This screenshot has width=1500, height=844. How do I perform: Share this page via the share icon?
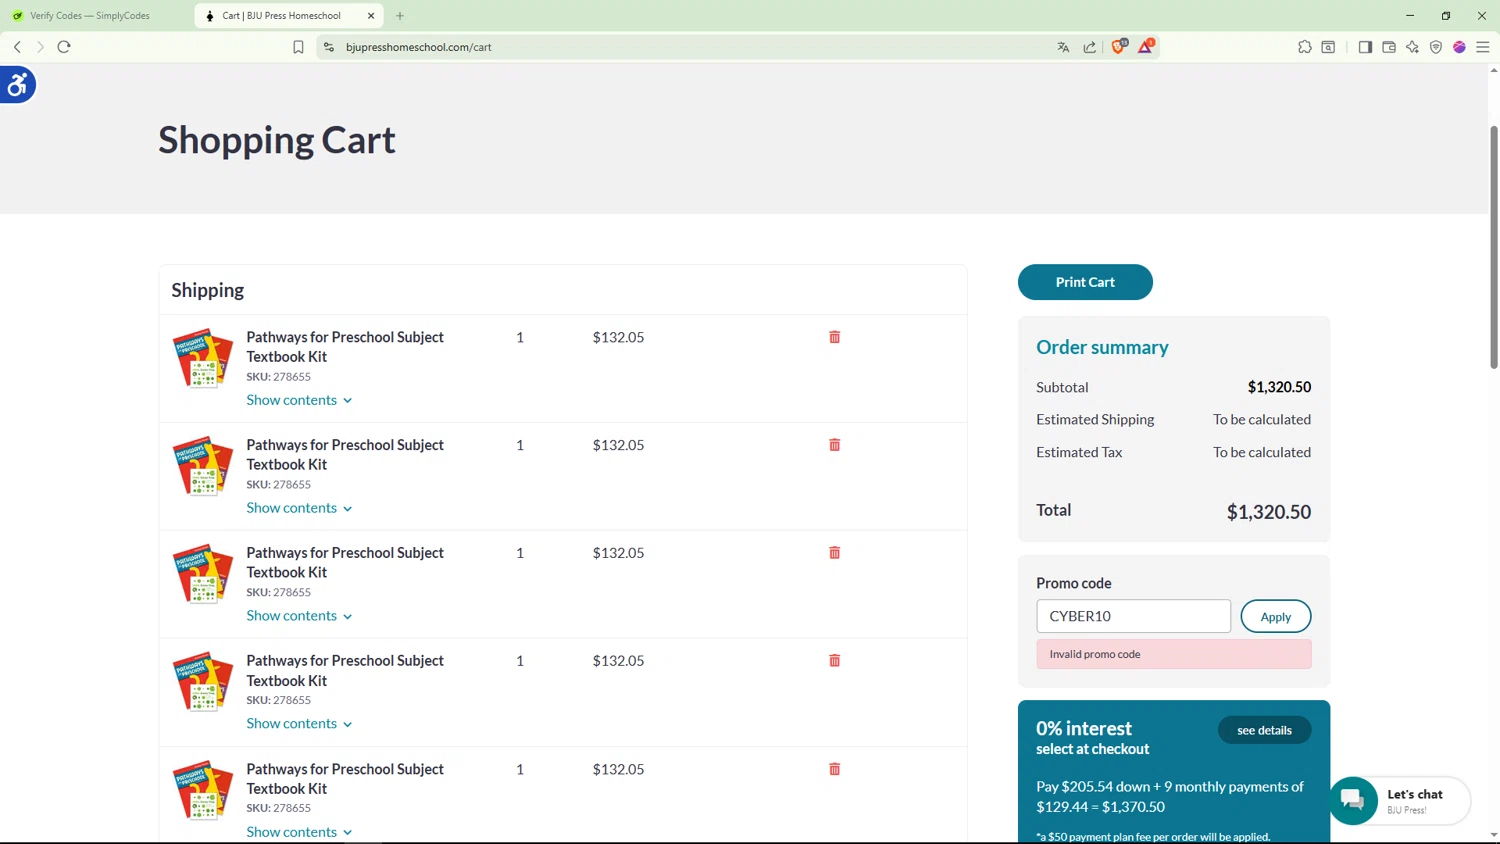(1089, 47)
